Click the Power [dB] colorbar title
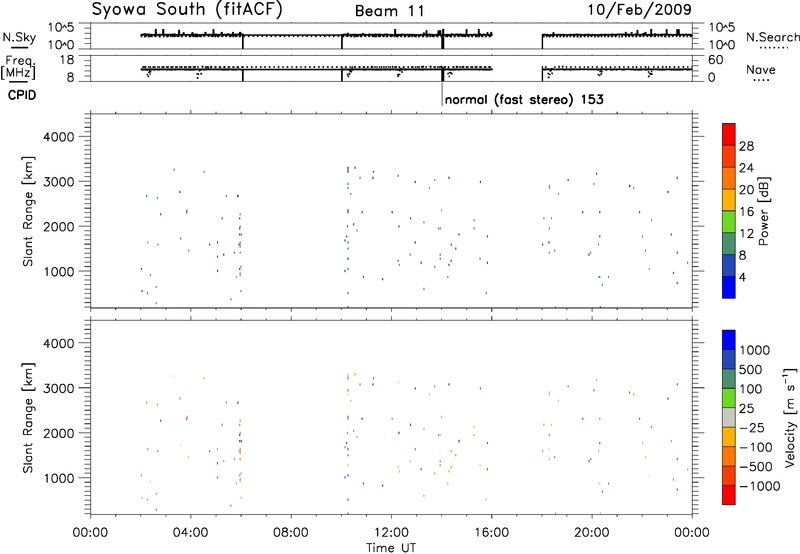This screenshot has width=800, height=554. 763,211
